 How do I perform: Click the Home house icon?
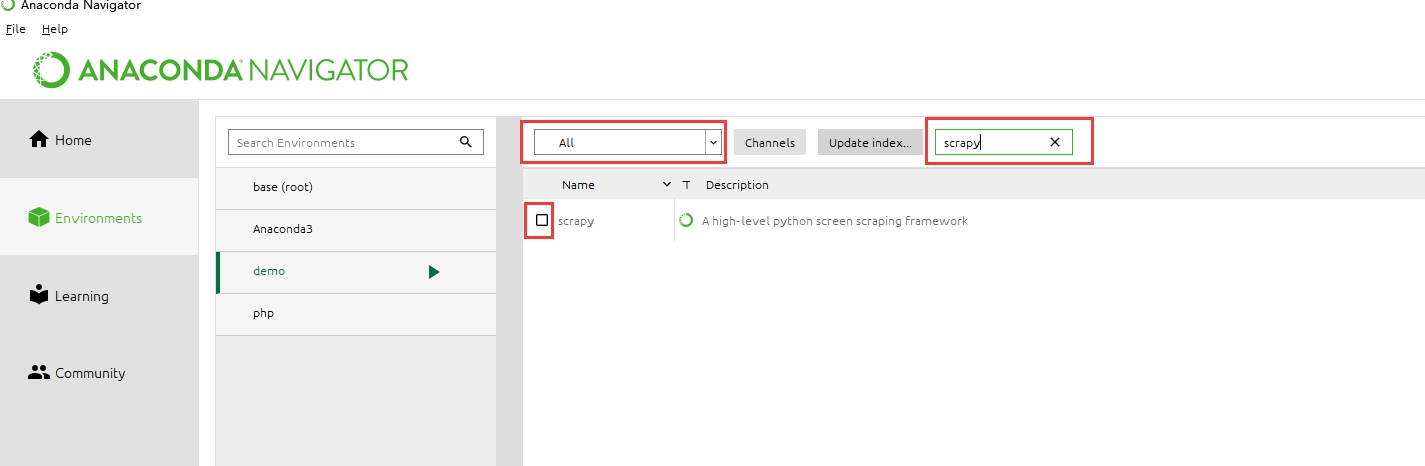39,140
